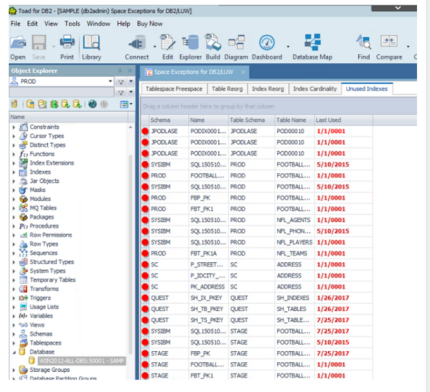
Task: Sort by the Last Used column header
Action: coord(343,120)
